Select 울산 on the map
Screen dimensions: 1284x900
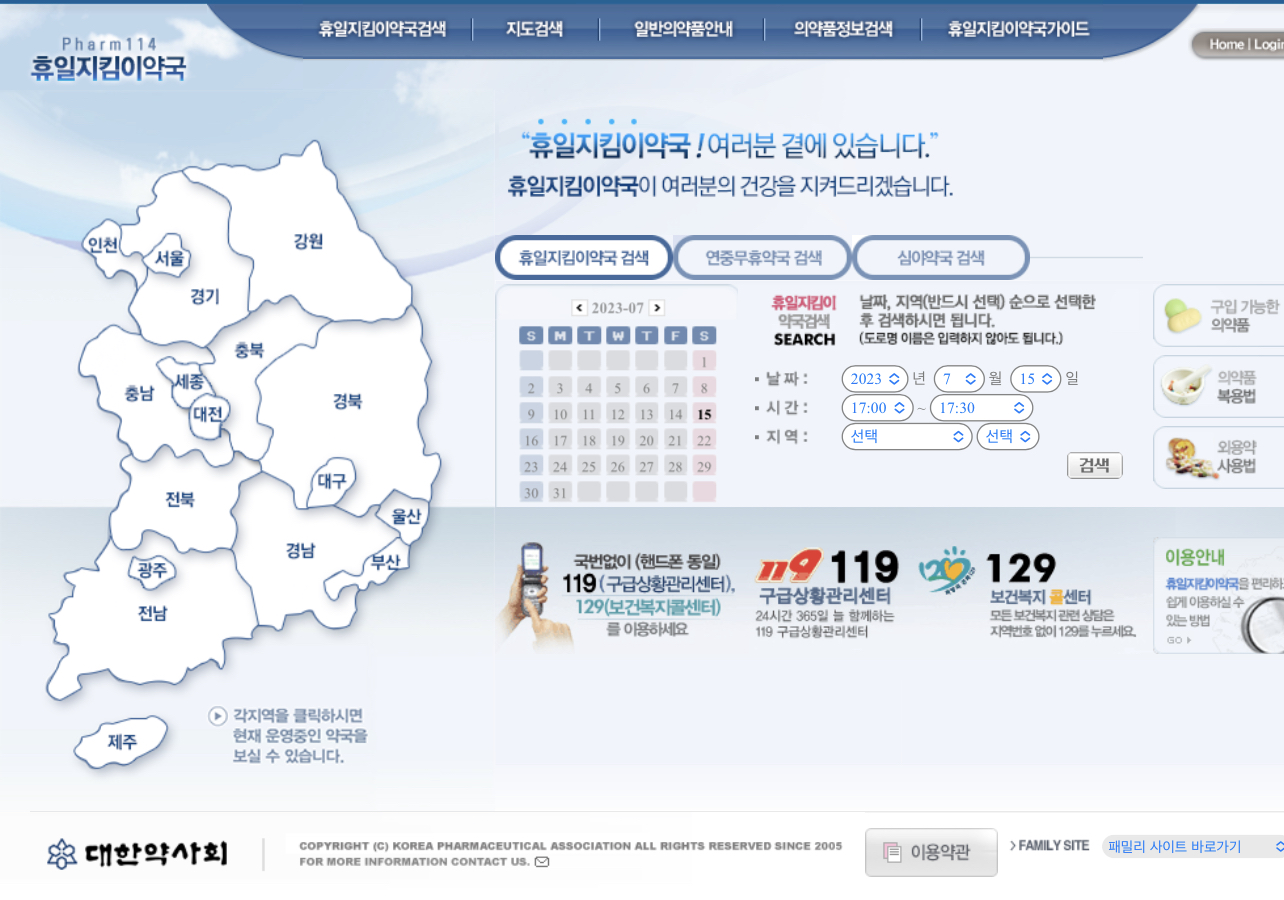[x=406, y=515]
